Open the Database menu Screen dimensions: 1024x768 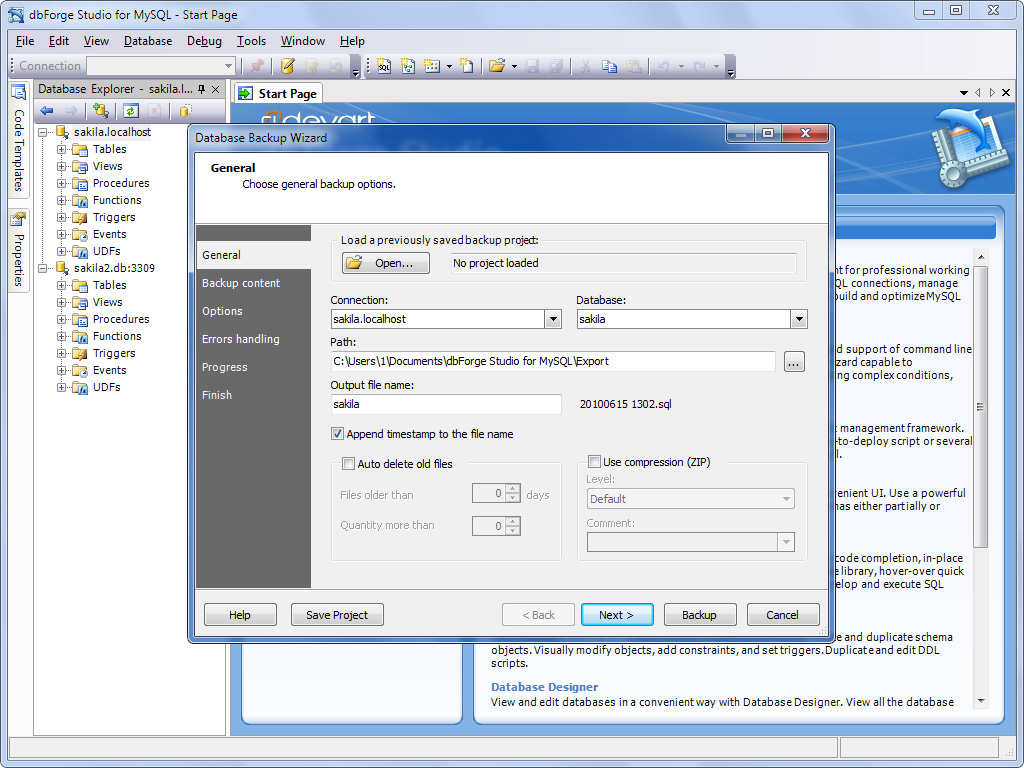[148, 41]
